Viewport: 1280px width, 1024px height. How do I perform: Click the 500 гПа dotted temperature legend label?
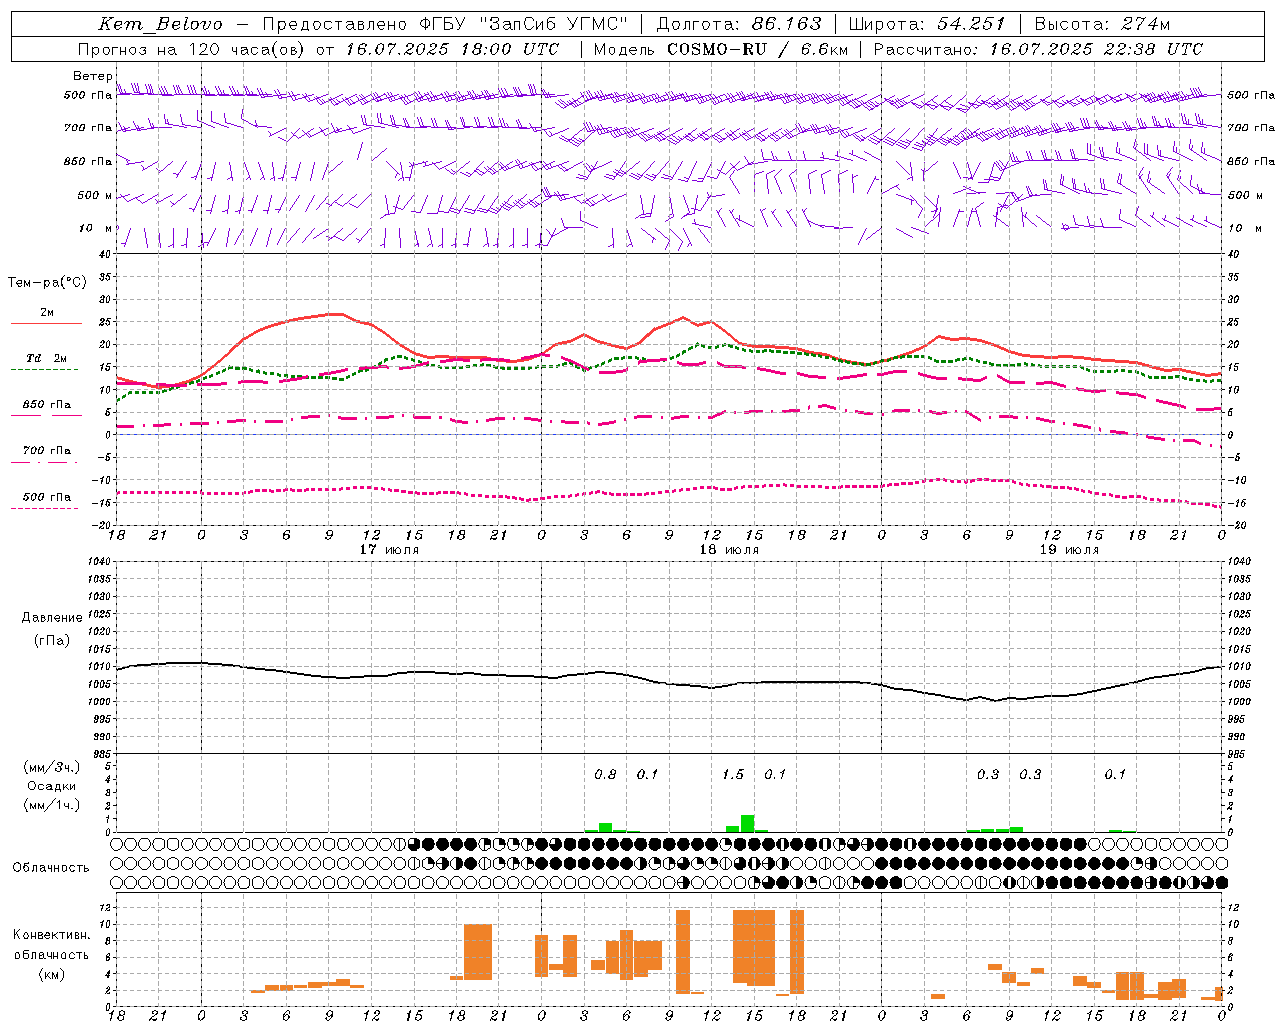point(47,497)
